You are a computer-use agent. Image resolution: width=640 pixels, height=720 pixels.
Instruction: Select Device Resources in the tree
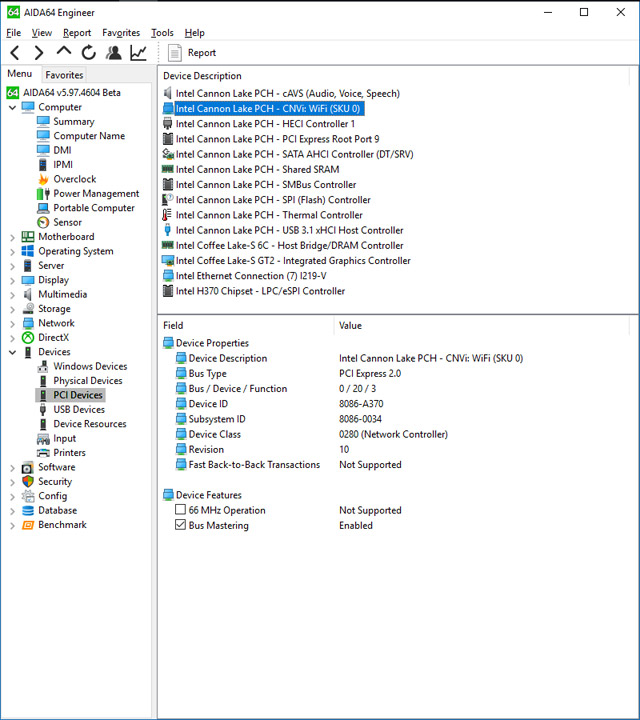(x=90, y=424)
